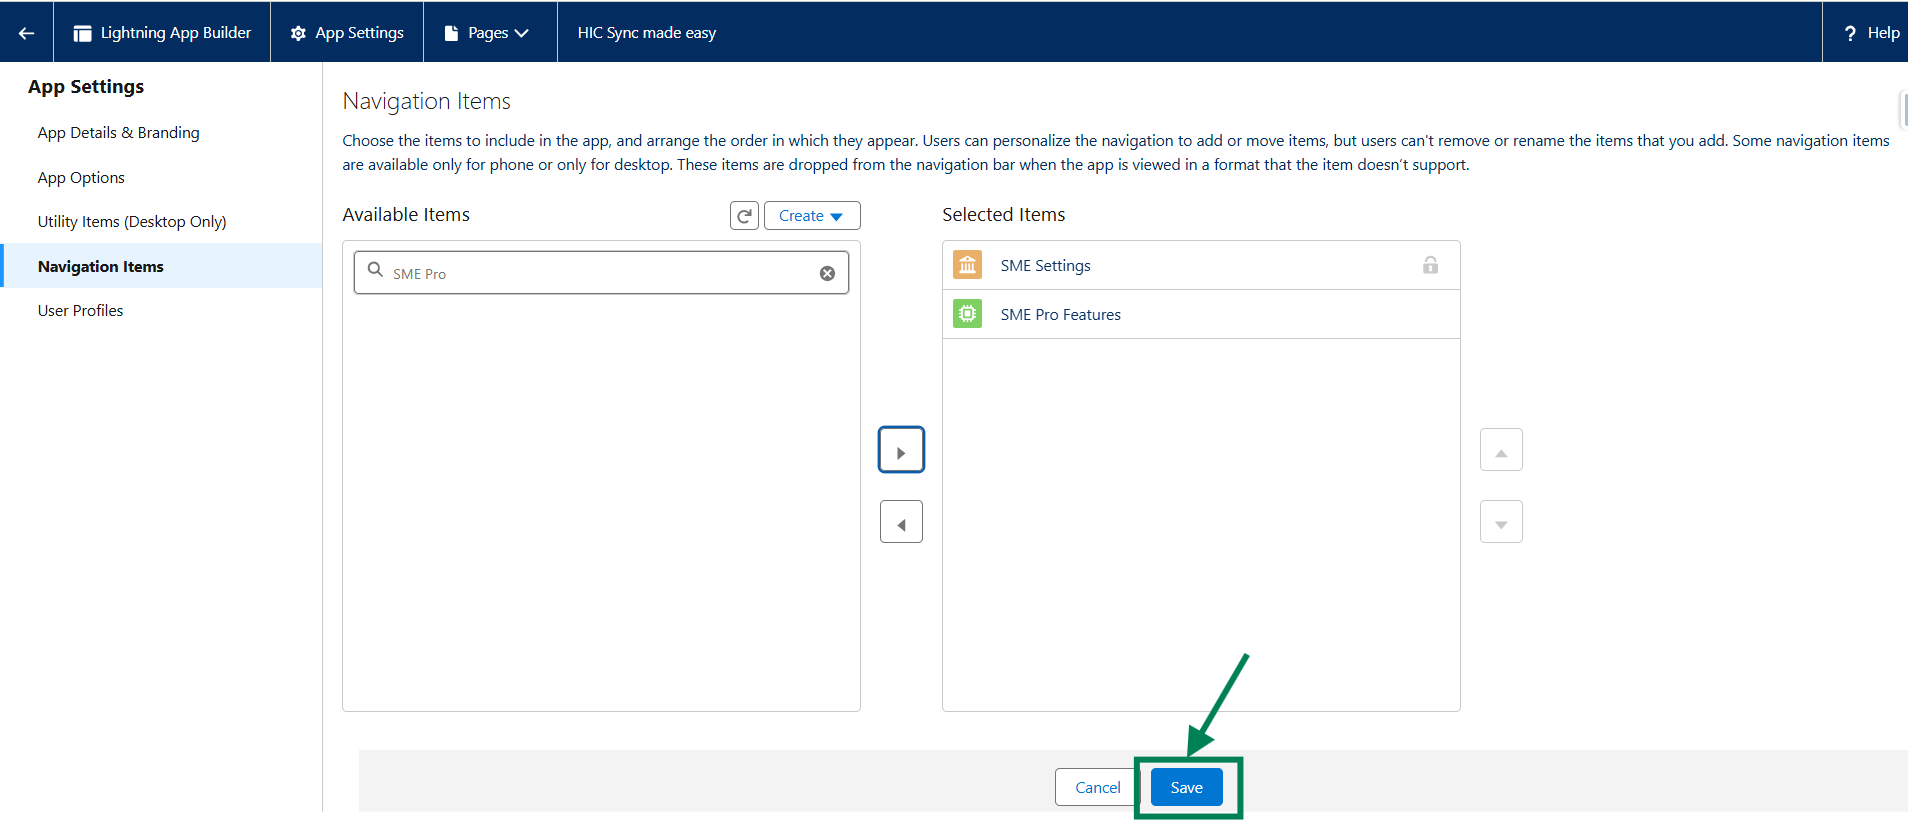Viewport: 1908px width, 820px height.
Task: Open Lightning App Builder
Action: tap(162, 33)
